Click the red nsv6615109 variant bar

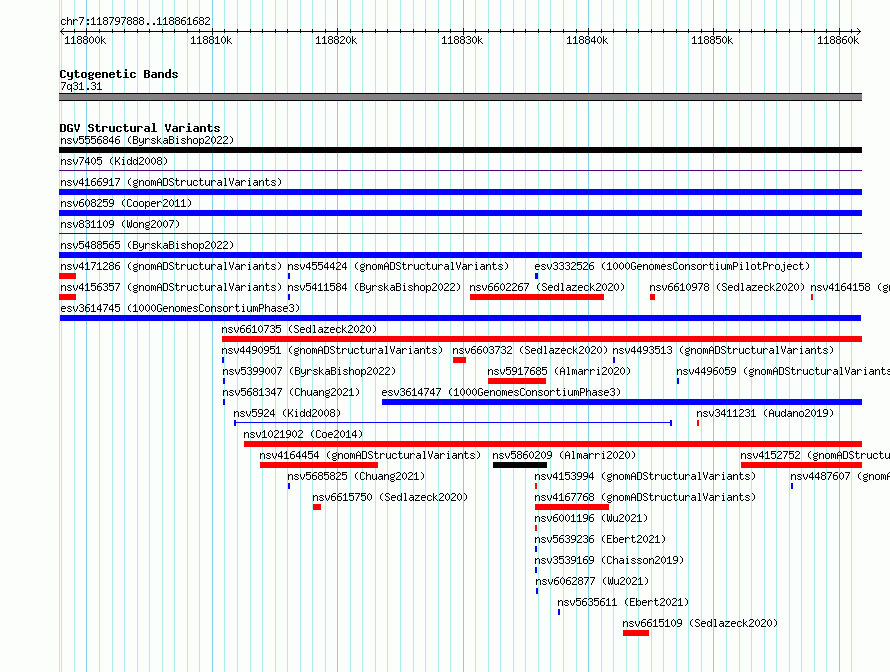[x=636, y=633]
